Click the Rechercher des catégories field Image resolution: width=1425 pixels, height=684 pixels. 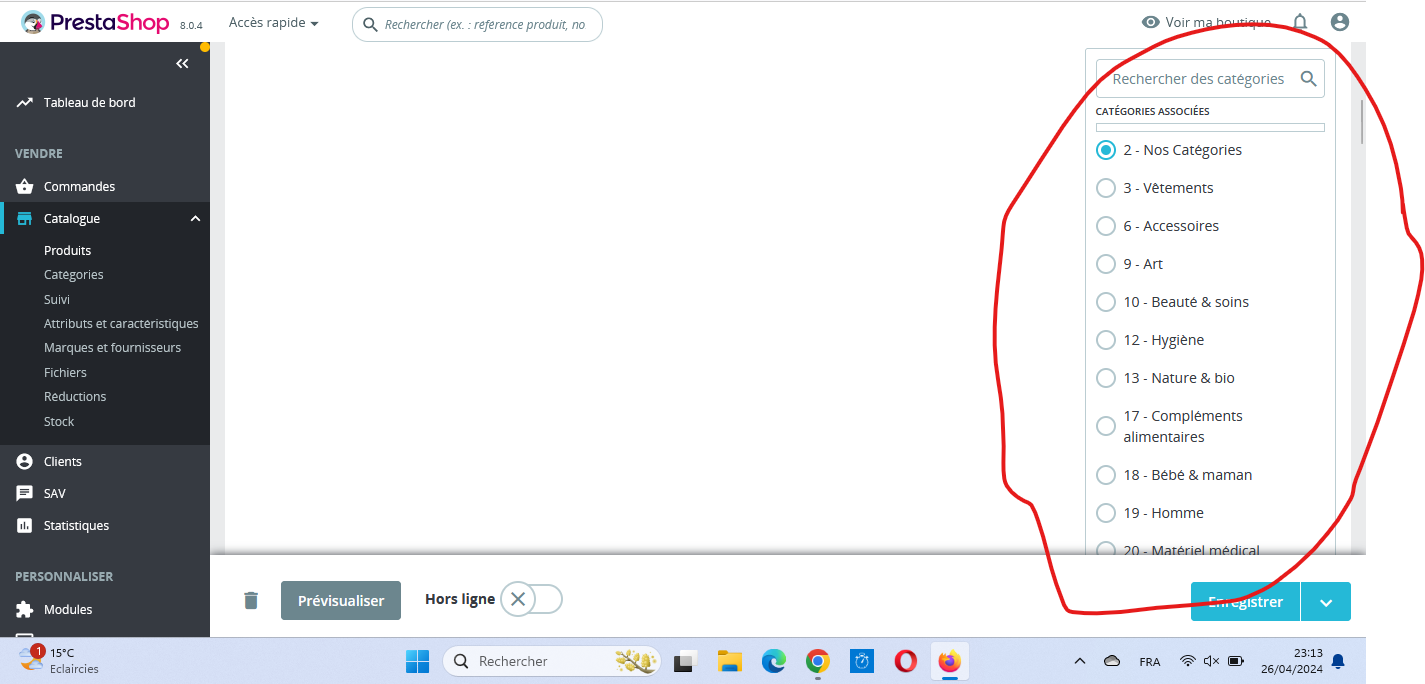pos(1210,78)
